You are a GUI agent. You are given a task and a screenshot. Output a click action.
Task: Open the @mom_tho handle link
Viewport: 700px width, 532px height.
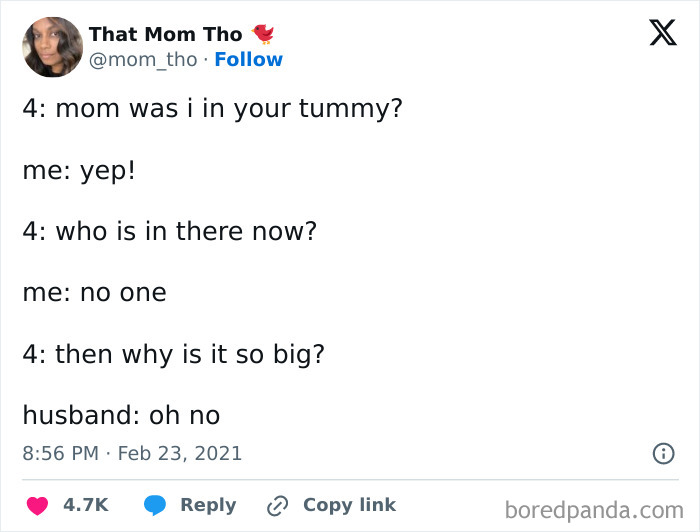click(143, 60)
